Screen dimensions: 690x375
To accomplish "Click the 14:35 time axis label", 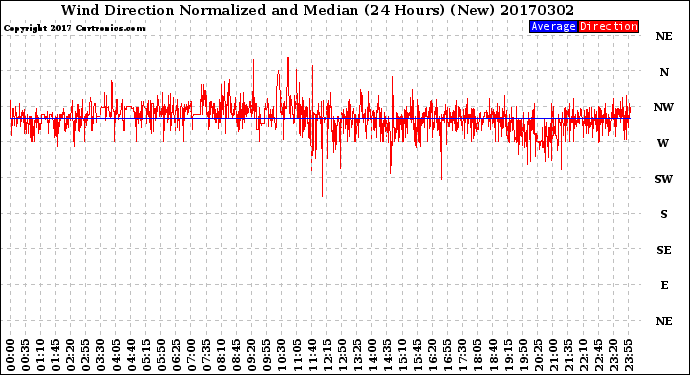I will [387, 355].
